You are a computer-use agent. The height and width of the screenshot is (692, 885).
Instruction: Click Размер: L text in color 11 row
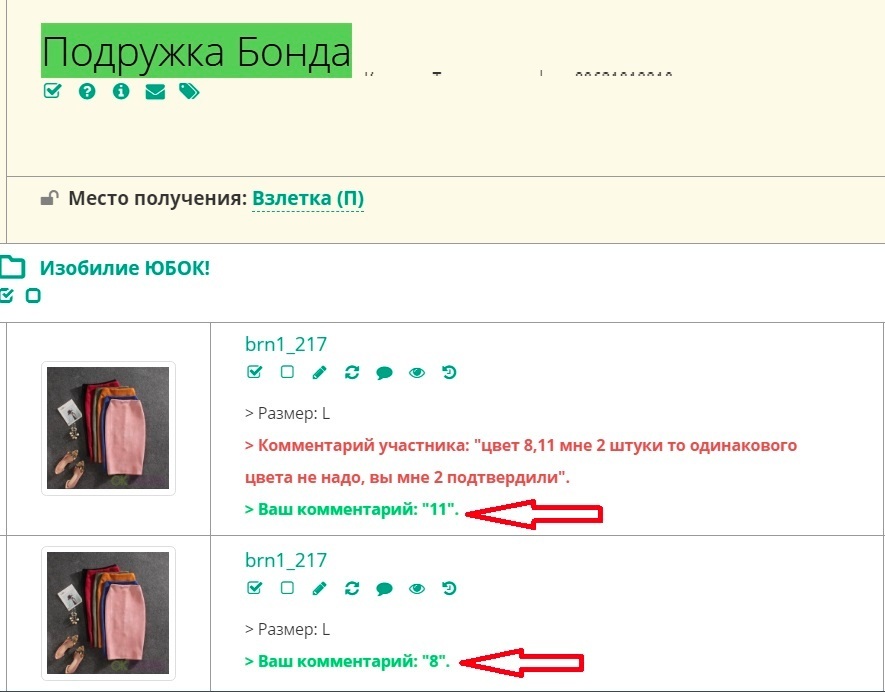click(287, 414)
